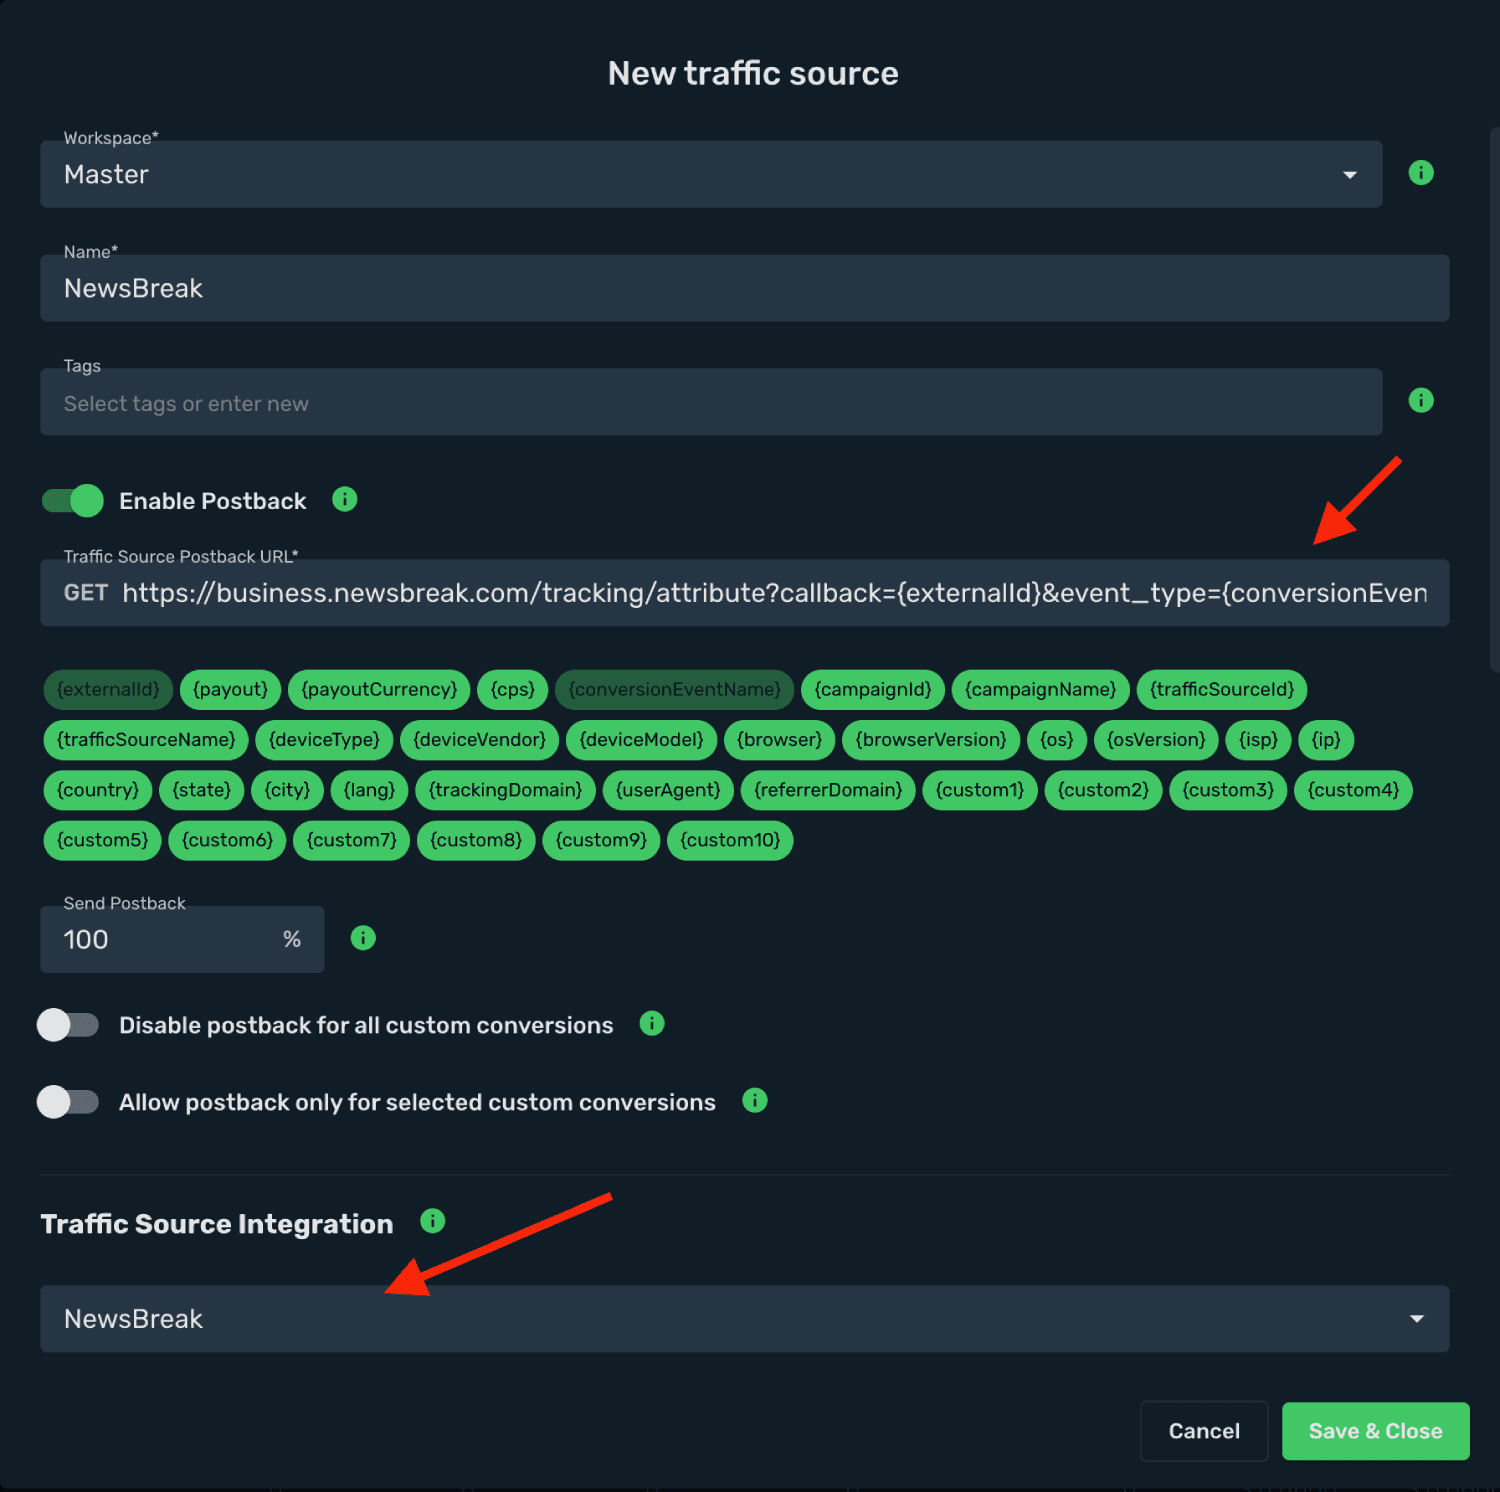
Task: Click the info icon beside Tags field
Action: point(1420,401)
